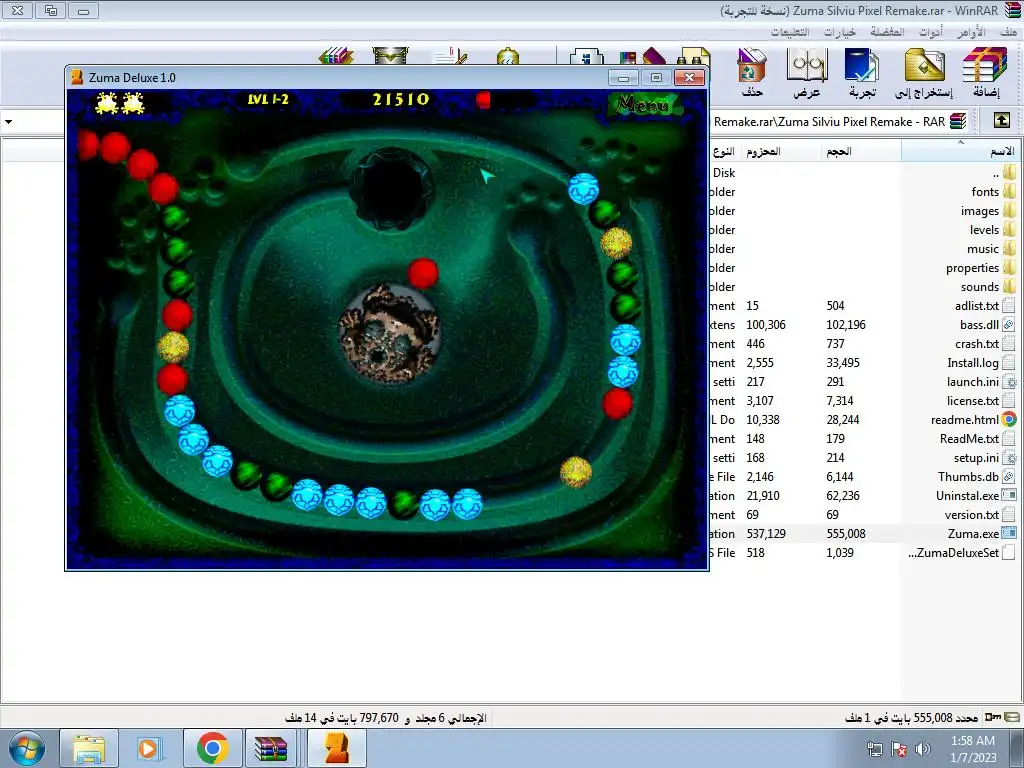Open the التعليمات (Help) menu

coord(790,32)
